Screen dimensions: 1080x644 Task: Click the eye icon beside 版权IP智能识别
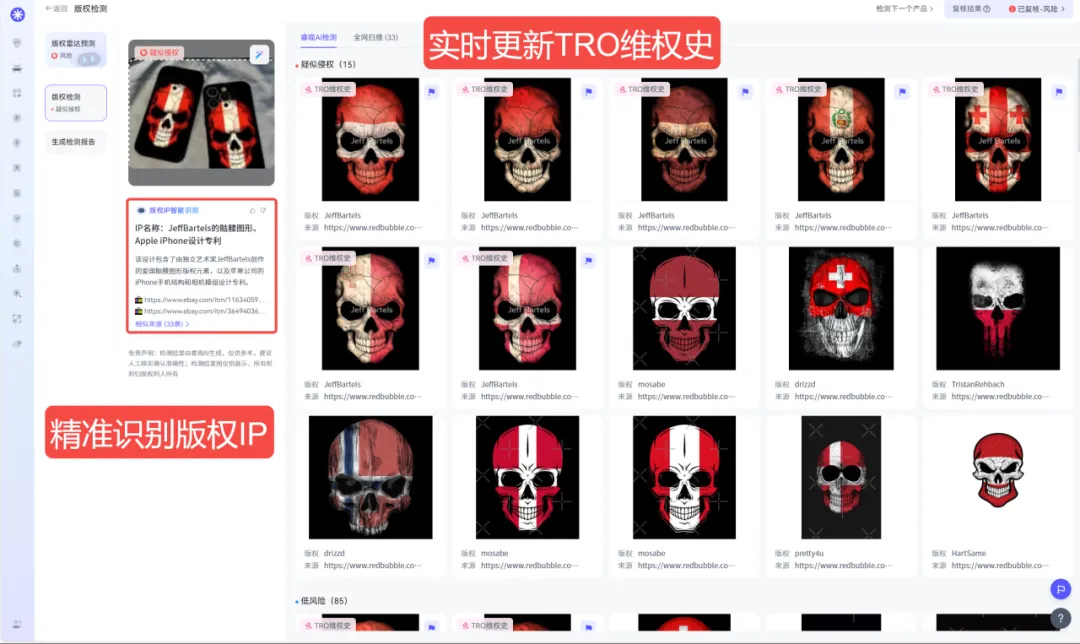(141, 211)
